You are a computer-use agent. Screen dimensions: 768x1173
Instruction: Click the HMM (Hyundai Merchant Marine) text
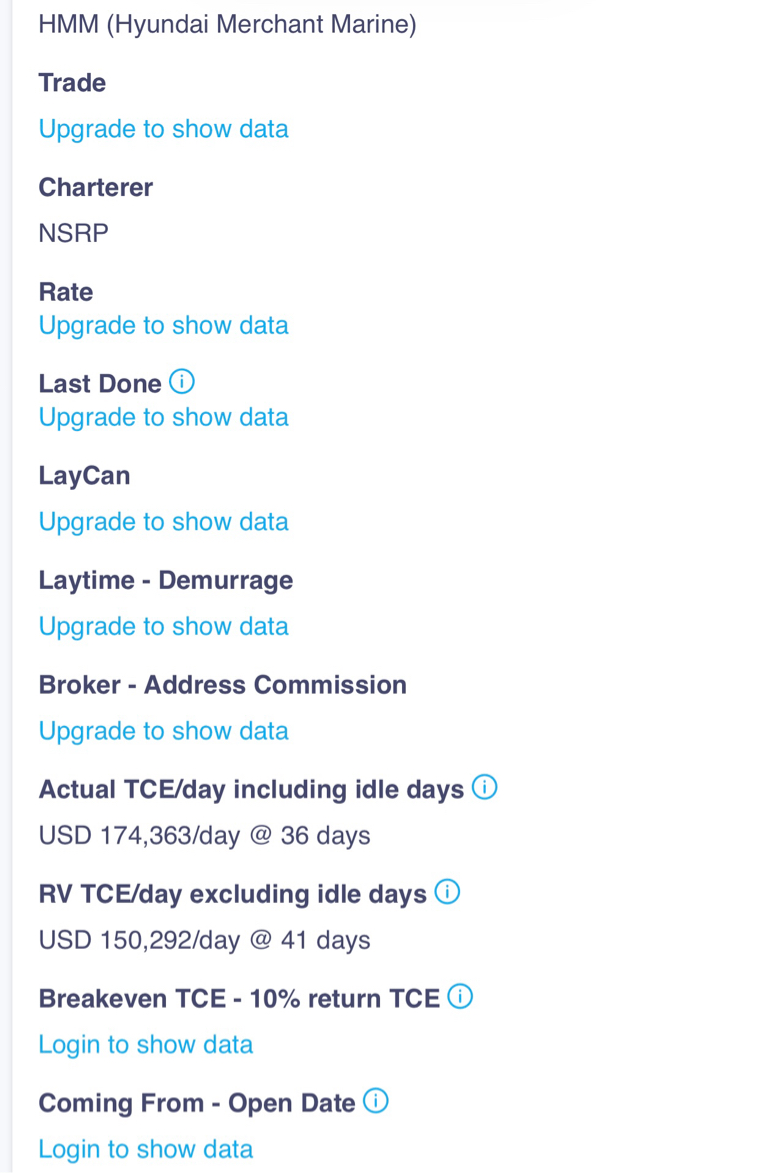point(227,24)
